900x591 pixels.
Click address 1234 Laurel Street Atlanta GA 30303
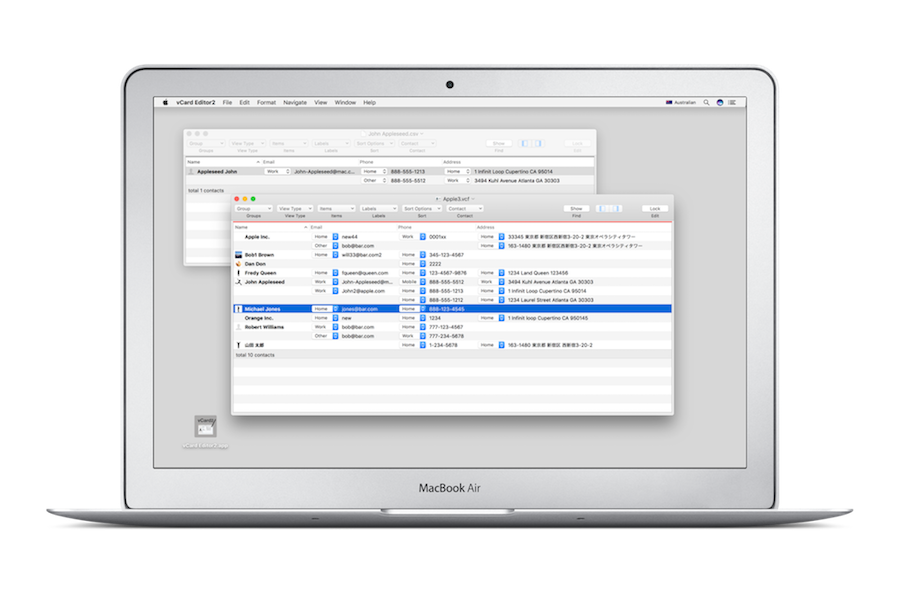pos(551,300)
